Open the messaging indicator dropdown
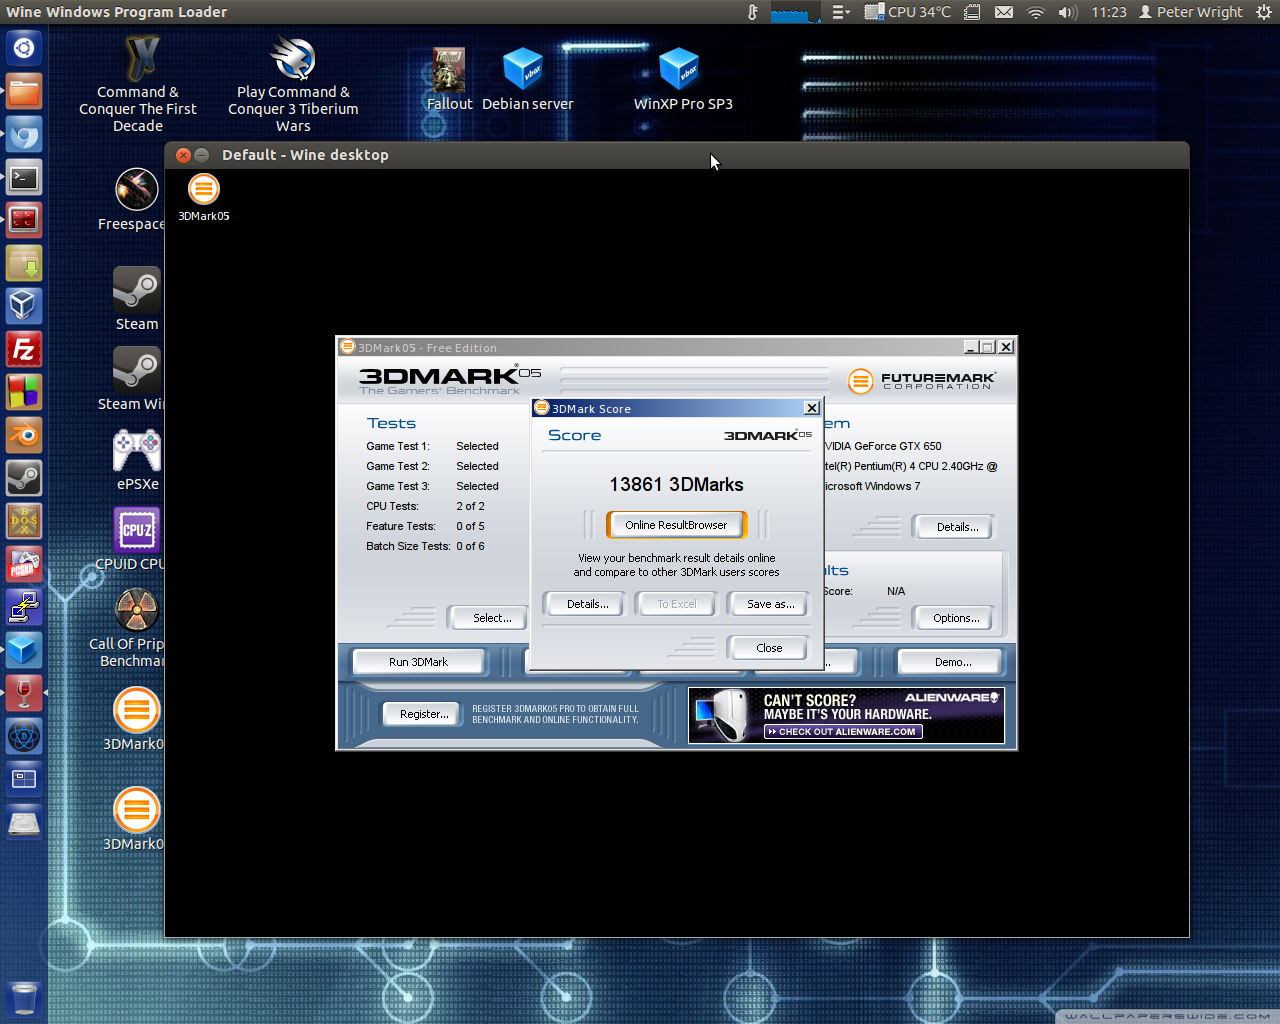The height and width of the screenshot is (1024, 1280). 1003,12
